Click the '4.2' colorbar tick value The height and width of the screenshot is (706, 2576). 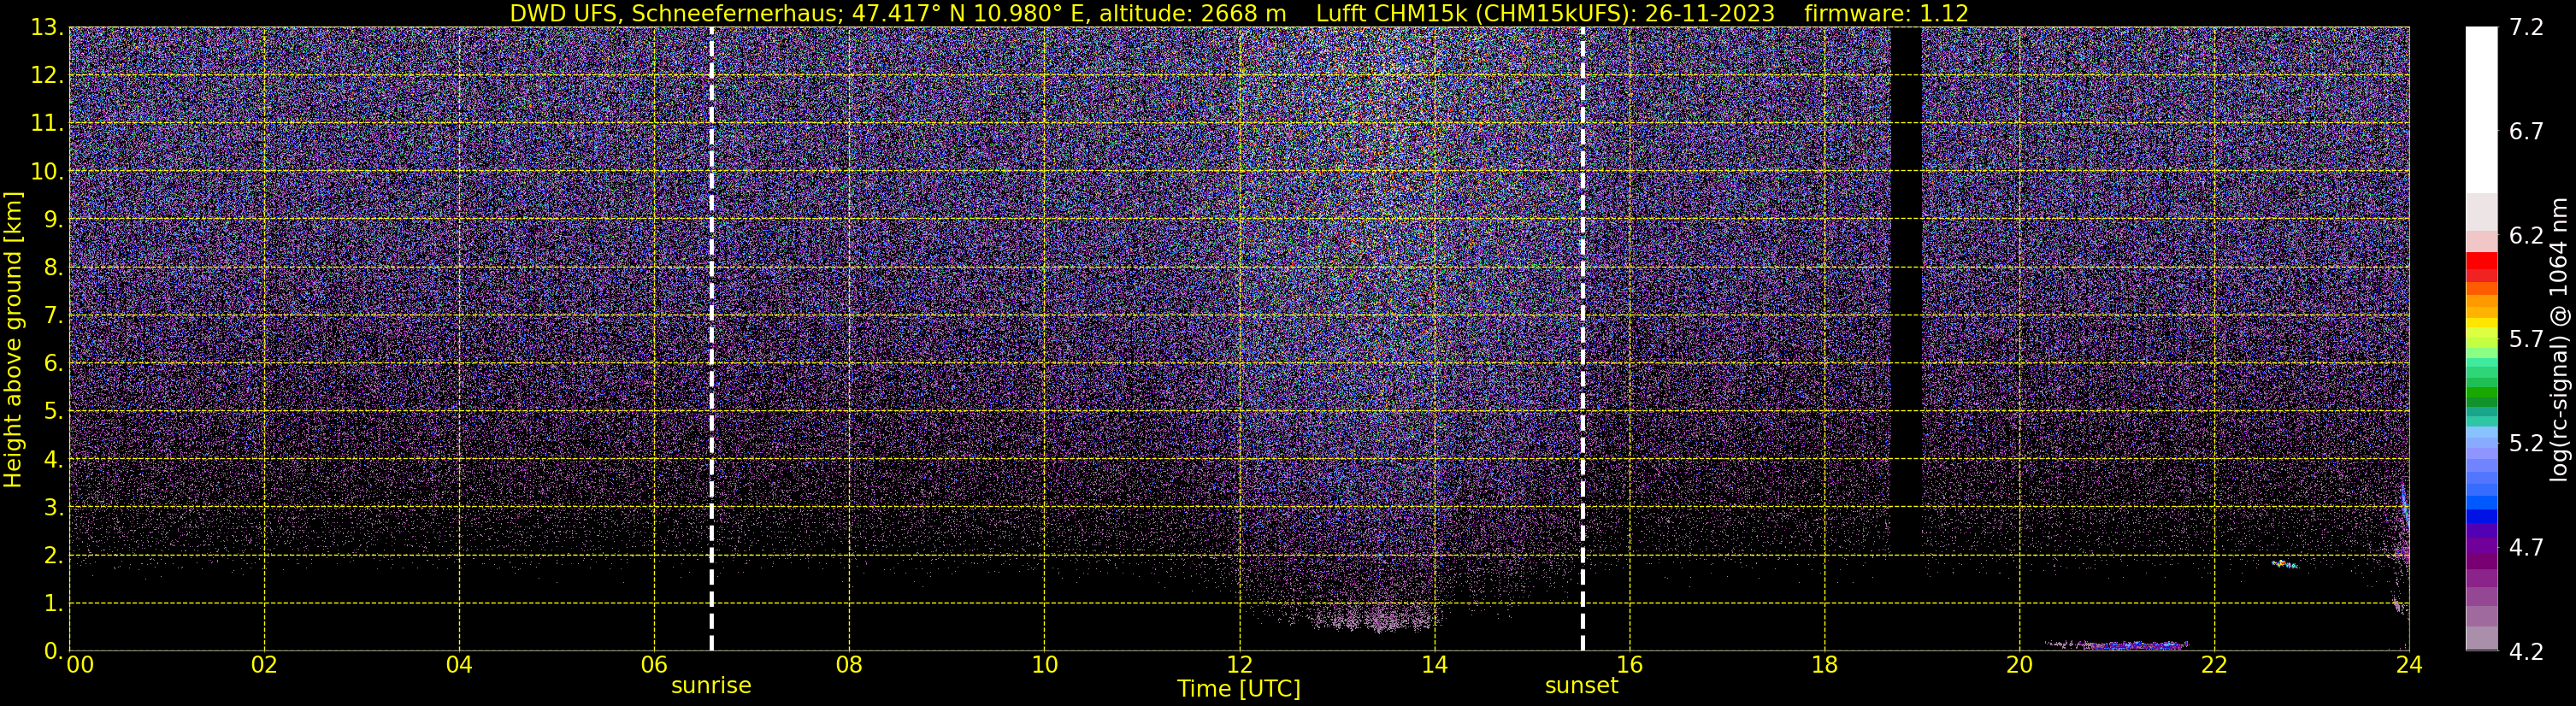(2526, 651)
